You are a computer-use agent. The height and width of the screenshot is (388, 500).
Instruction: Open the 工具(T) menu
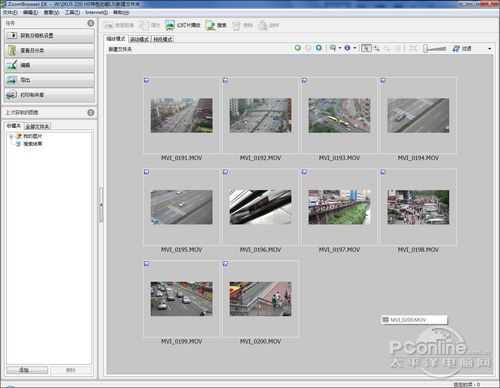[72, 12]
